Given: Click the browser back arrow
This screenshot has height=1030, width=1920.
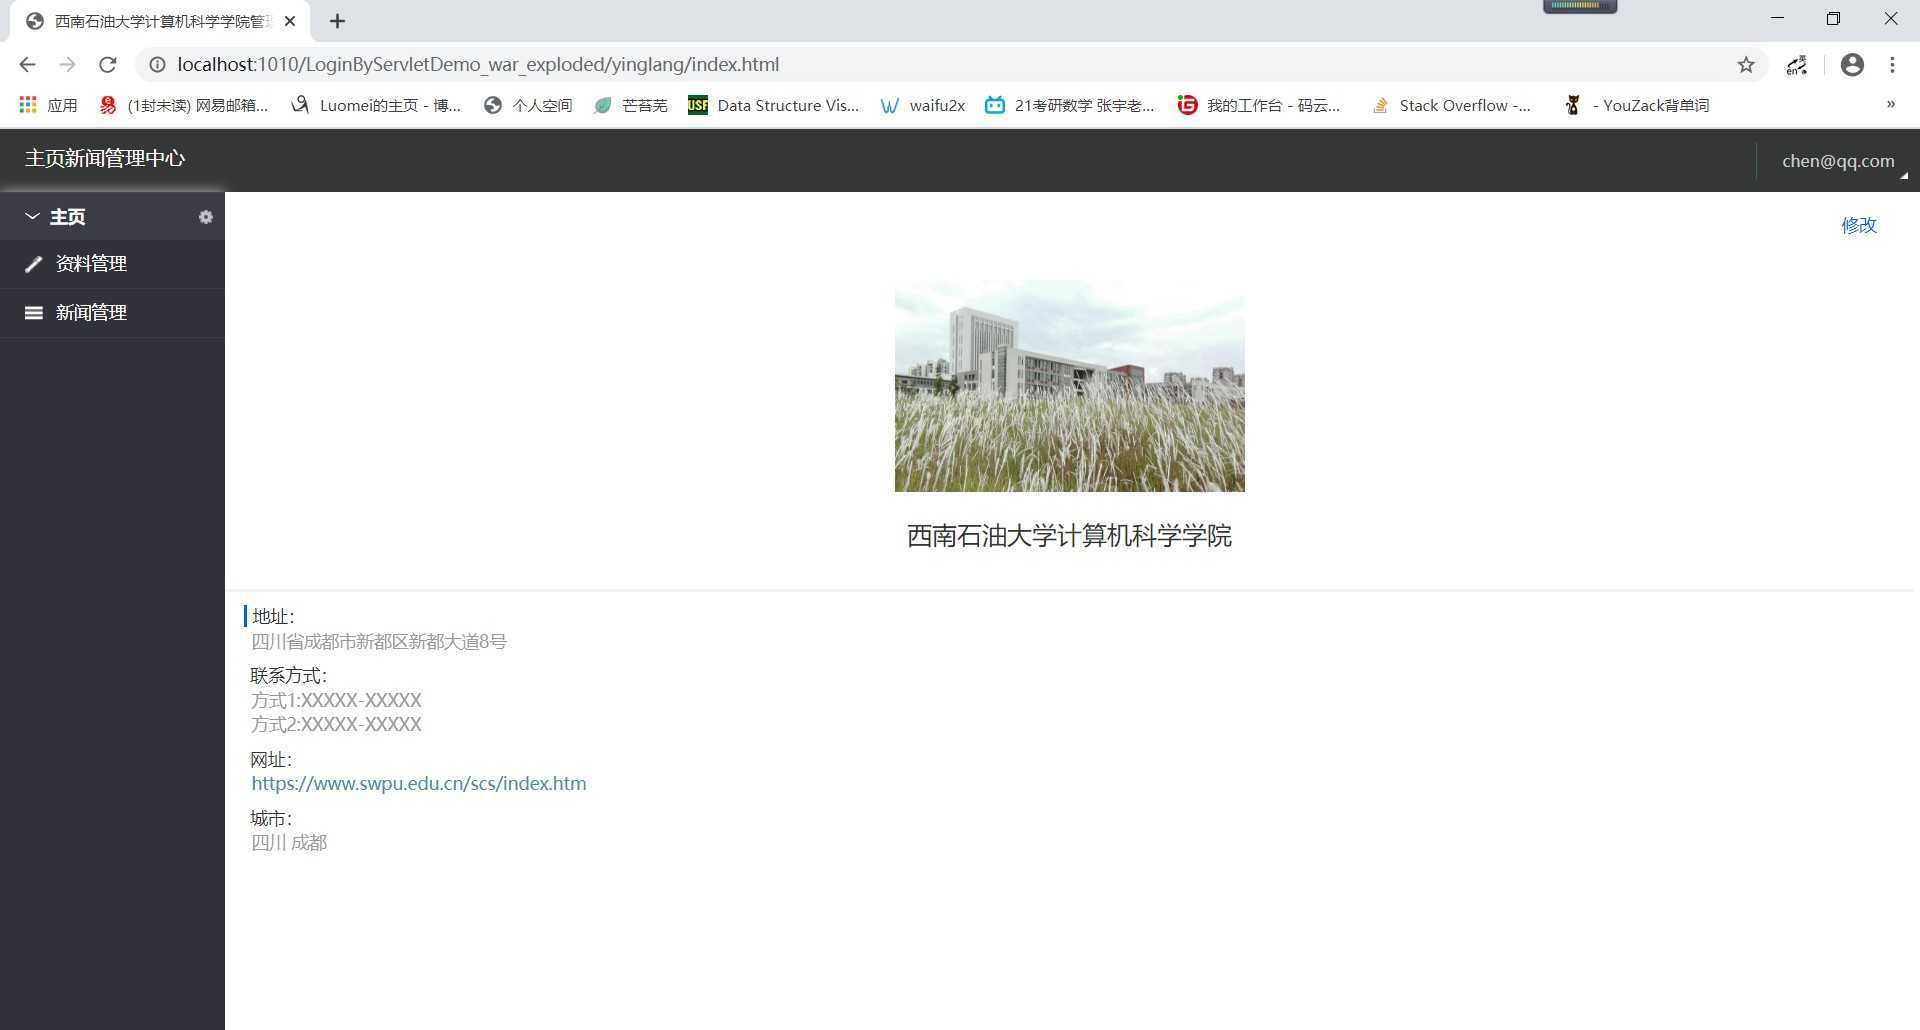Looking at the screenshot, I should pos(27,64).
